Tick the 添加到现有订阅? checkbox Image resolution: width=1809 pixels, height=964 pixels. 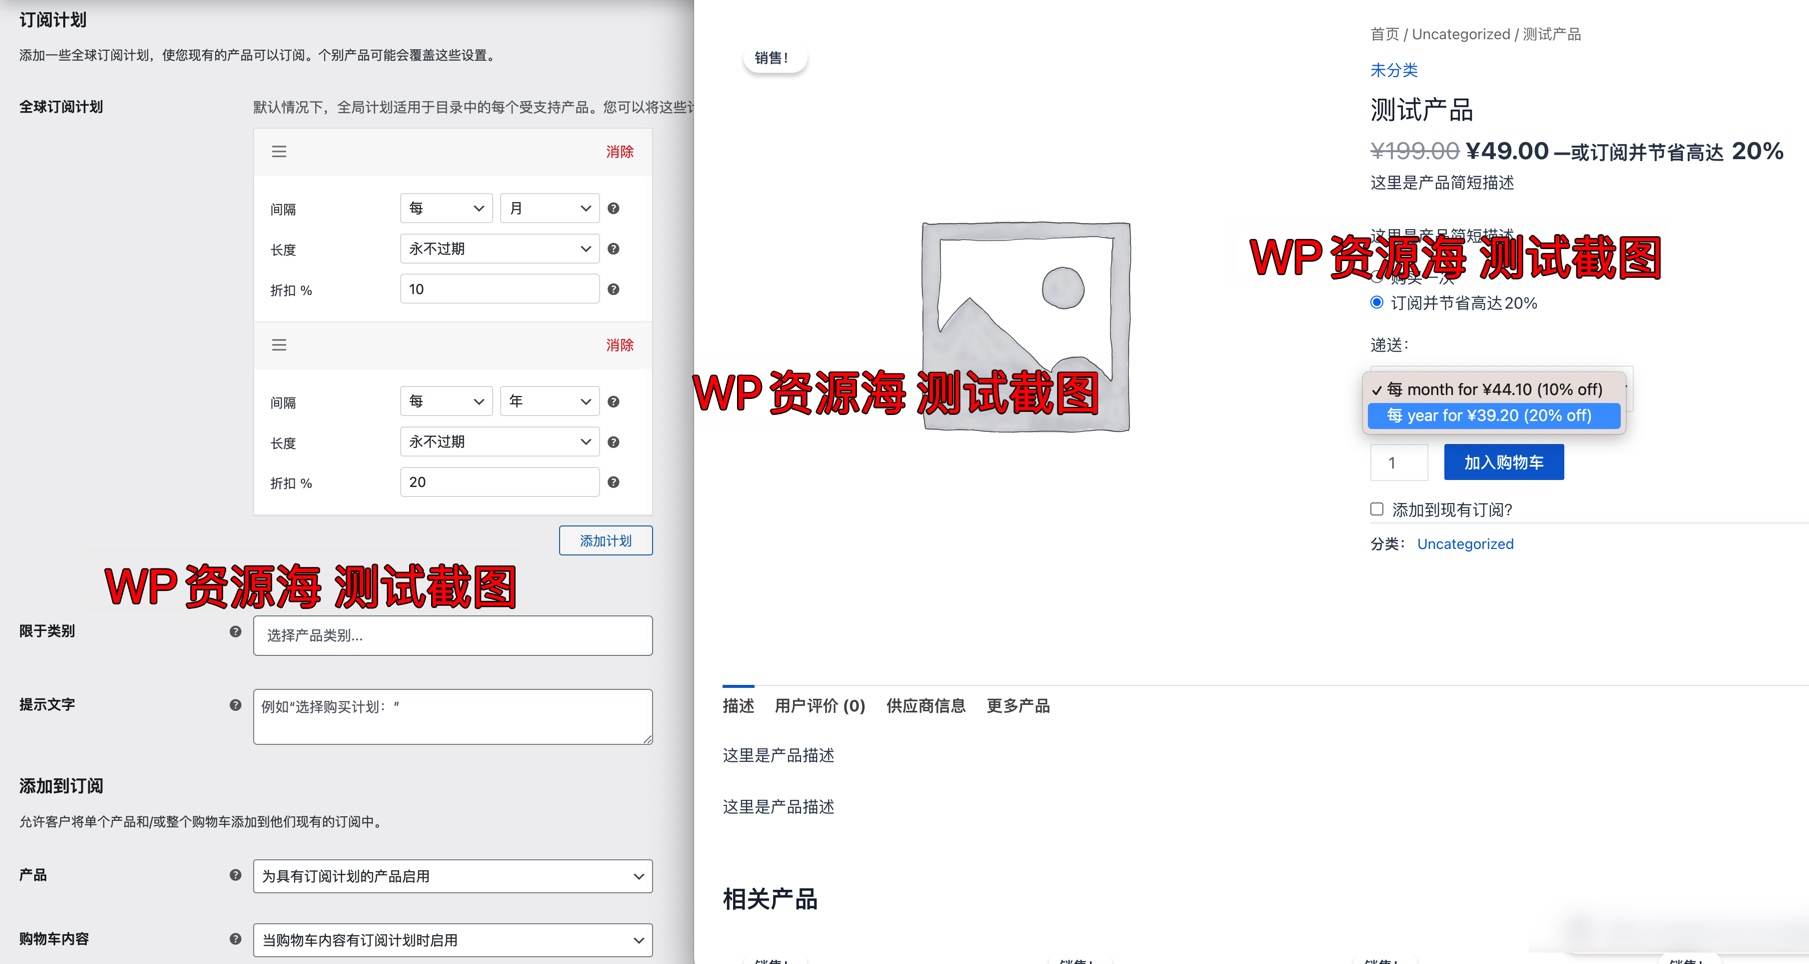click(1377, 509)
